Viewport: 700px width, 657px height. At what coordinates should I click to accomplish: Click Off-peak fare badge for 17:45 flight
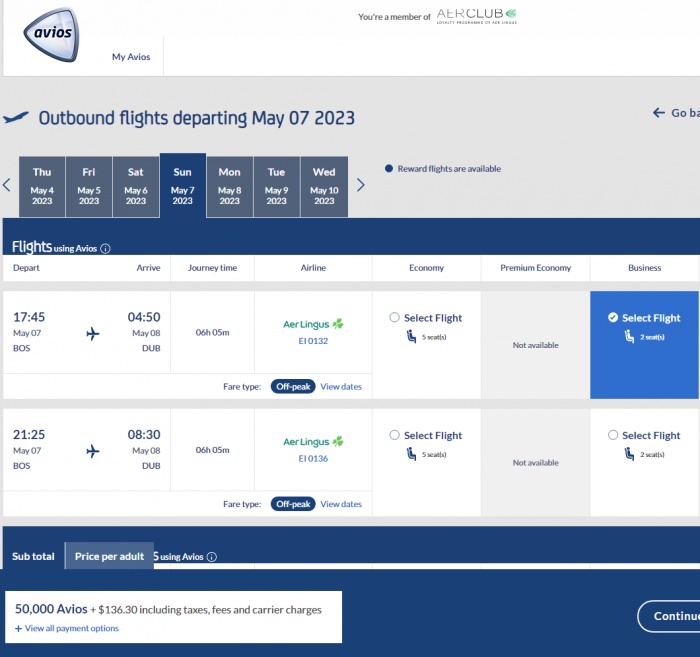pos(293,387)
